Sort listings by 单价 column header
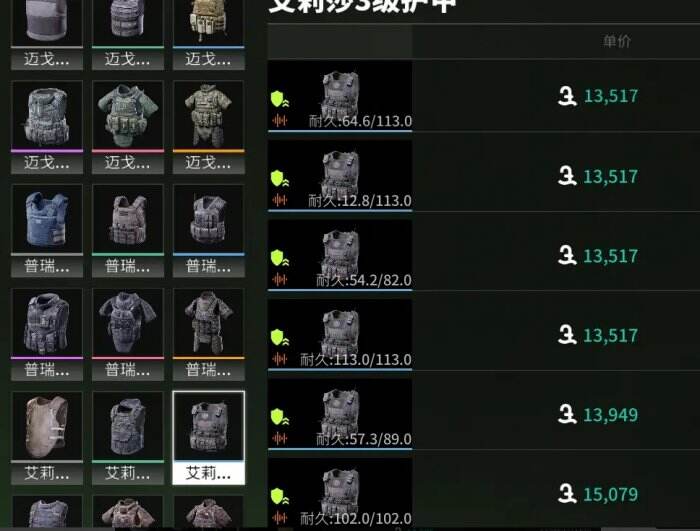Screen dimensions: 700x531 click(617, 42)
